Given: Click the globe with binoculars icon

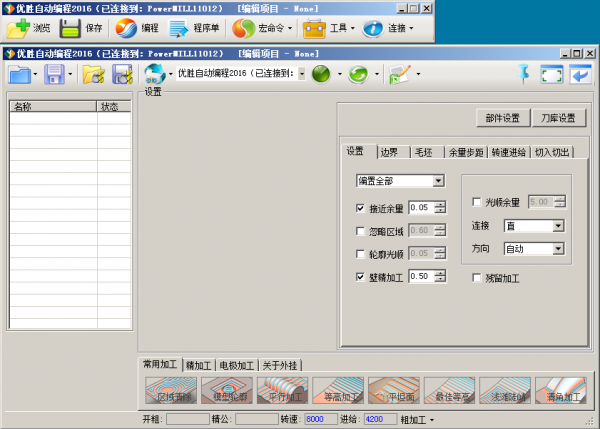Looking at the screenshot, I should click(x=154, y=74).
